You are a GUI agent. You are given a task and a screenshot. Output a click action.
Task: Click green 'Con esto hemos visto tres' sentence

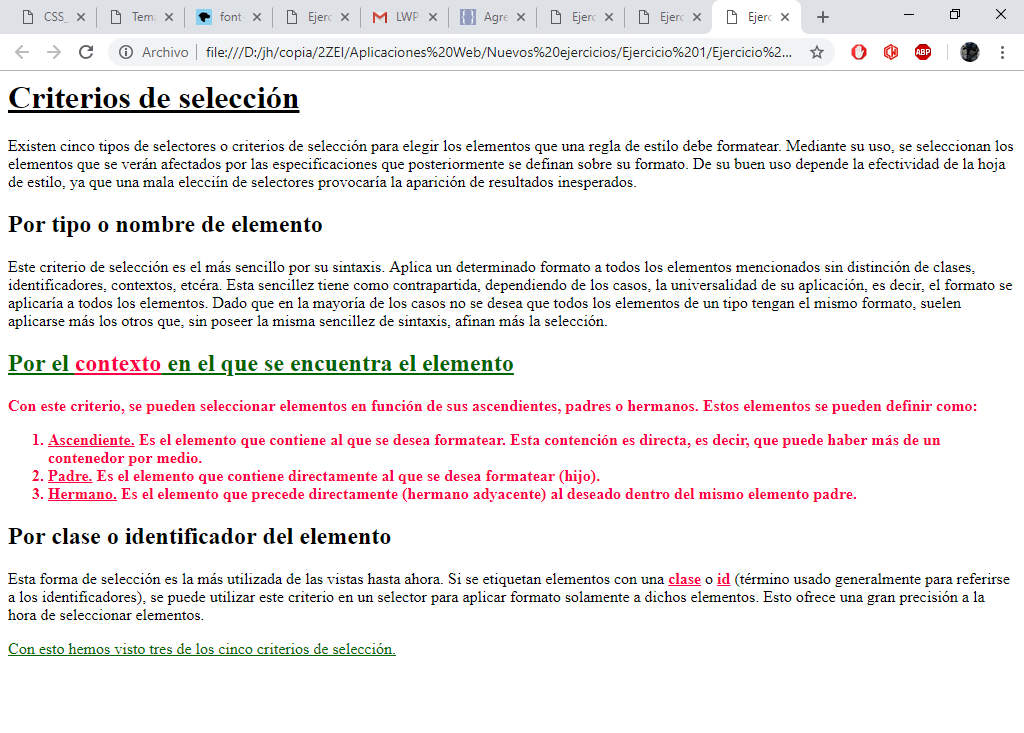202,649
